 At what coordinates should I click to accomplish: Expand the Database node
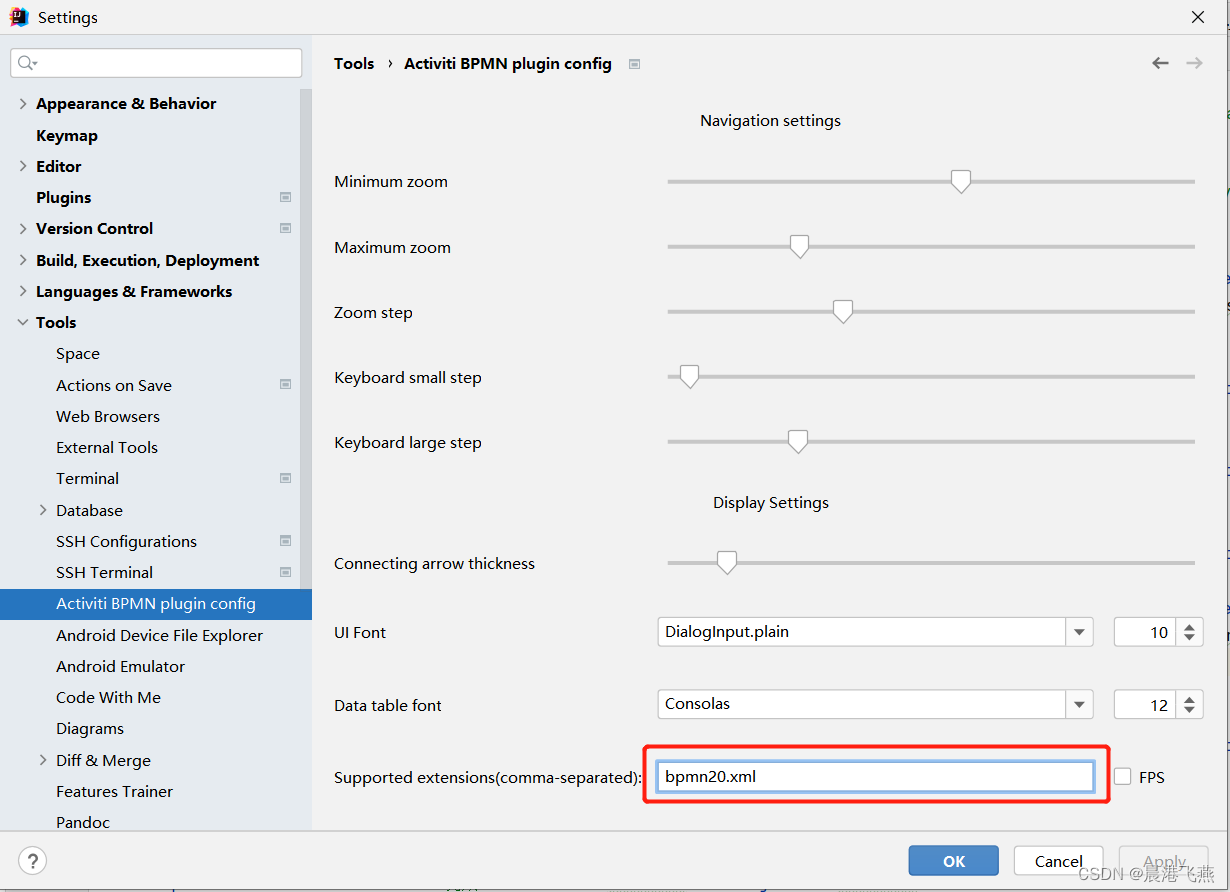(43, 510)
